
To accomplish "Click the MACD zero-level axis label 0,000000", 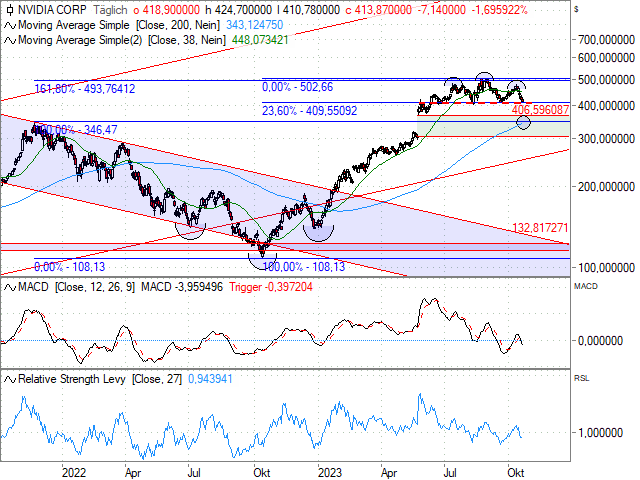I will [600, 341].
